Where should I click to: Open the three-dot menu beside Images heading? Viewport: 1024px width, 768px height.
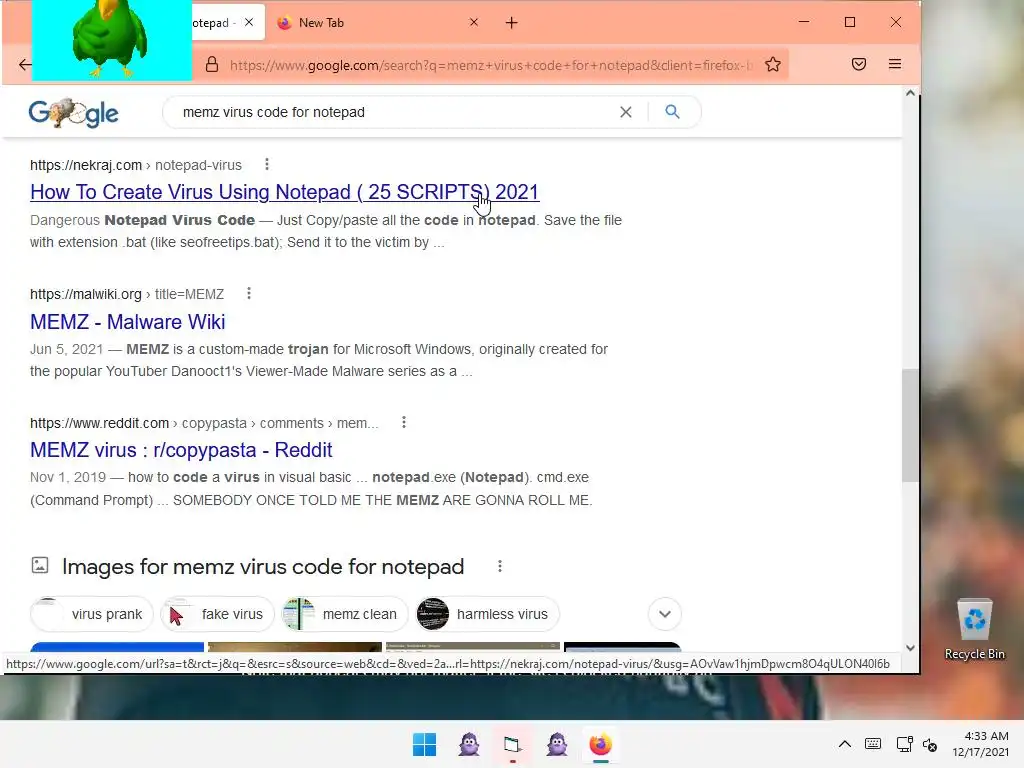[x=500, y=566]
